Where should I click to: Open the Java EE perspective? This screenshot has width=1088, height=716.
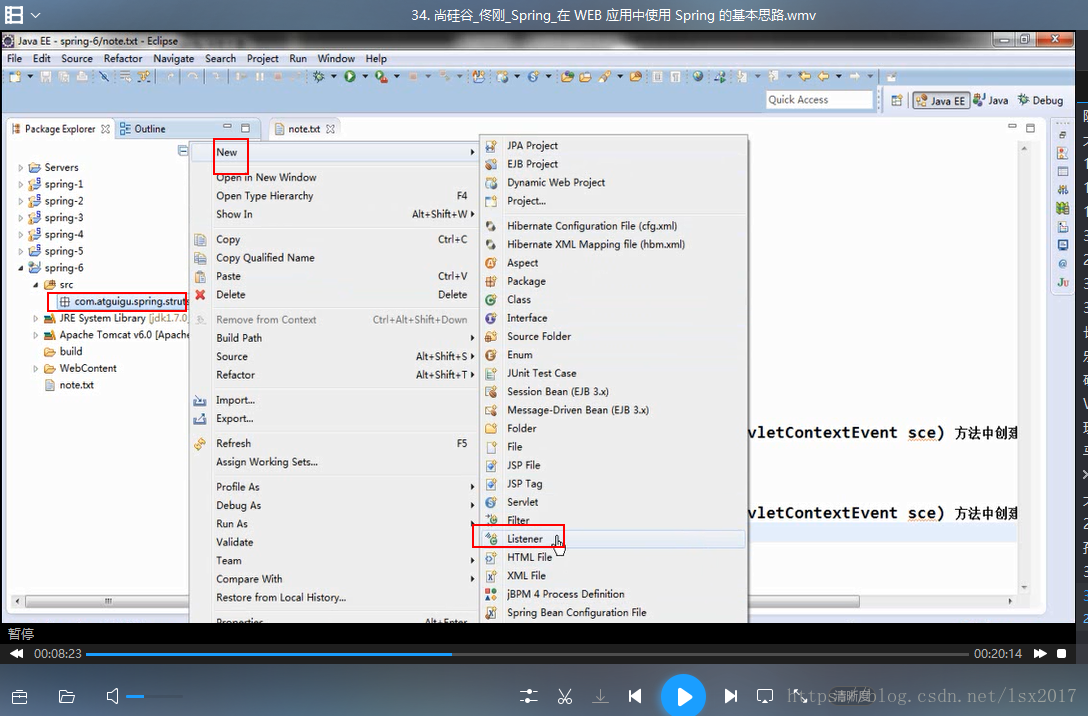coord(940,101)
